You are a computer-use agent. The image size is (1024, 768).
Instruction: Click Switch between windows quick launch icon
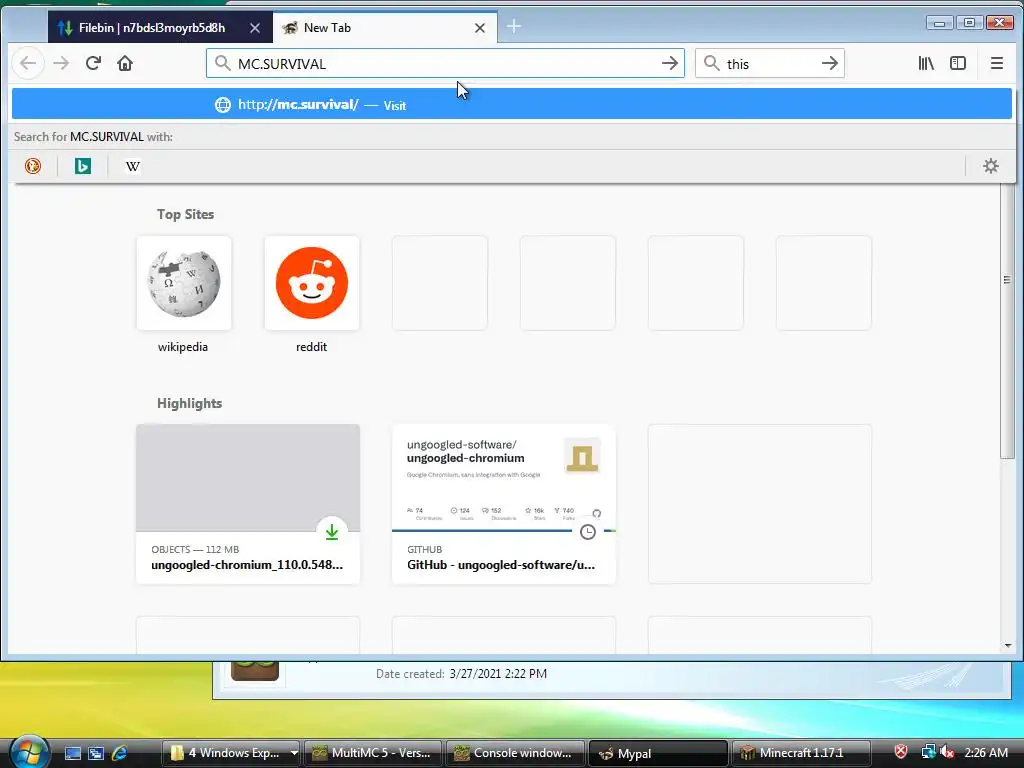point(96,754)
